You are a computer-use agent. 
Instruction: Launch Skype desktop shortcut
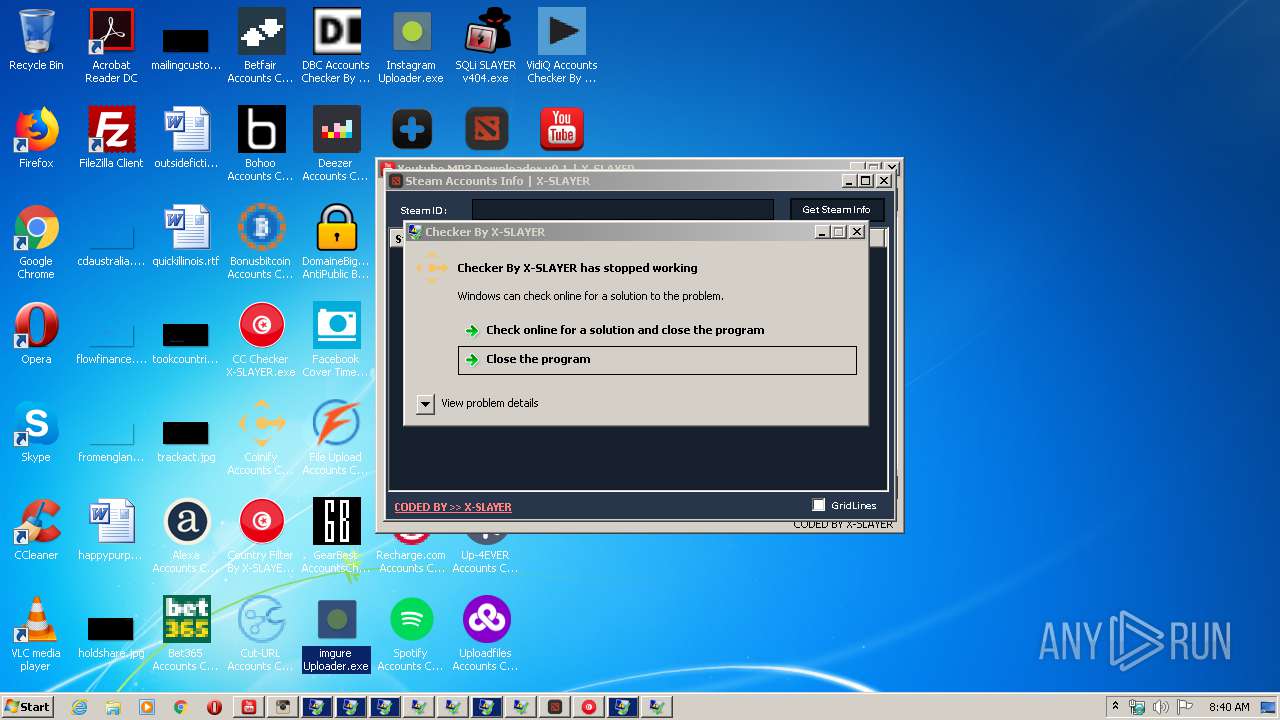36,432
